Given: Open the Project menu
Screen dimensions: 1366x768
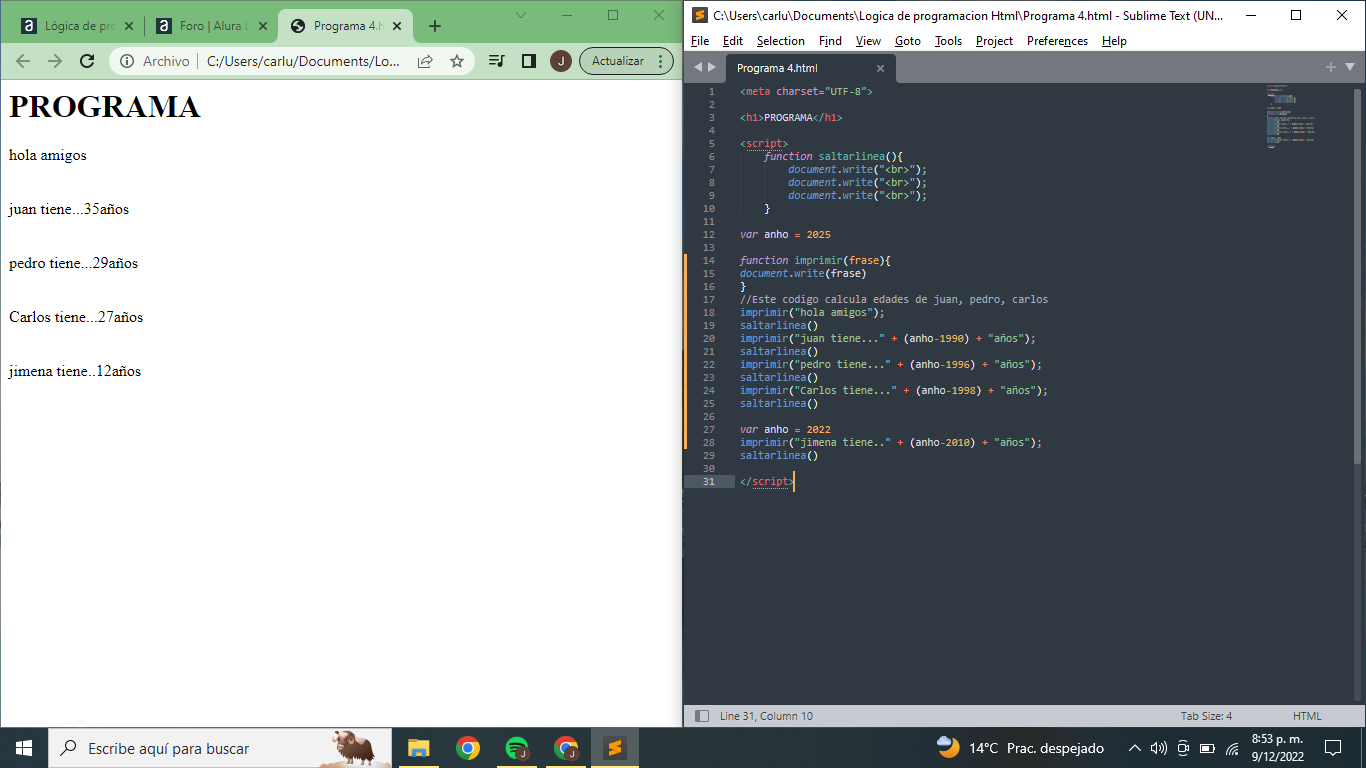Looking at the screenshot, I should pyautogui.click(x=994, y=41).
